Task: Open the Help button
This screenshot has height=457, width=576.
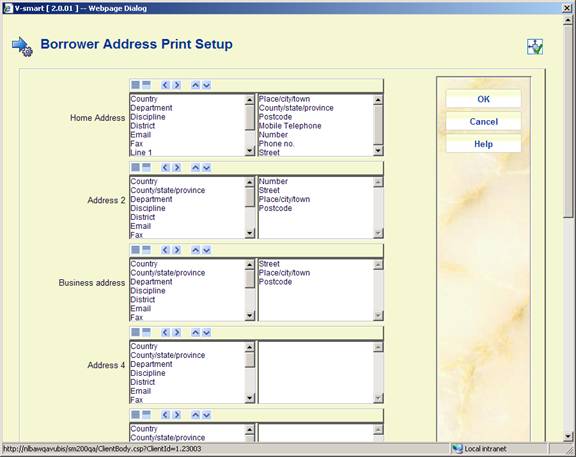Action: click(483, 144)
